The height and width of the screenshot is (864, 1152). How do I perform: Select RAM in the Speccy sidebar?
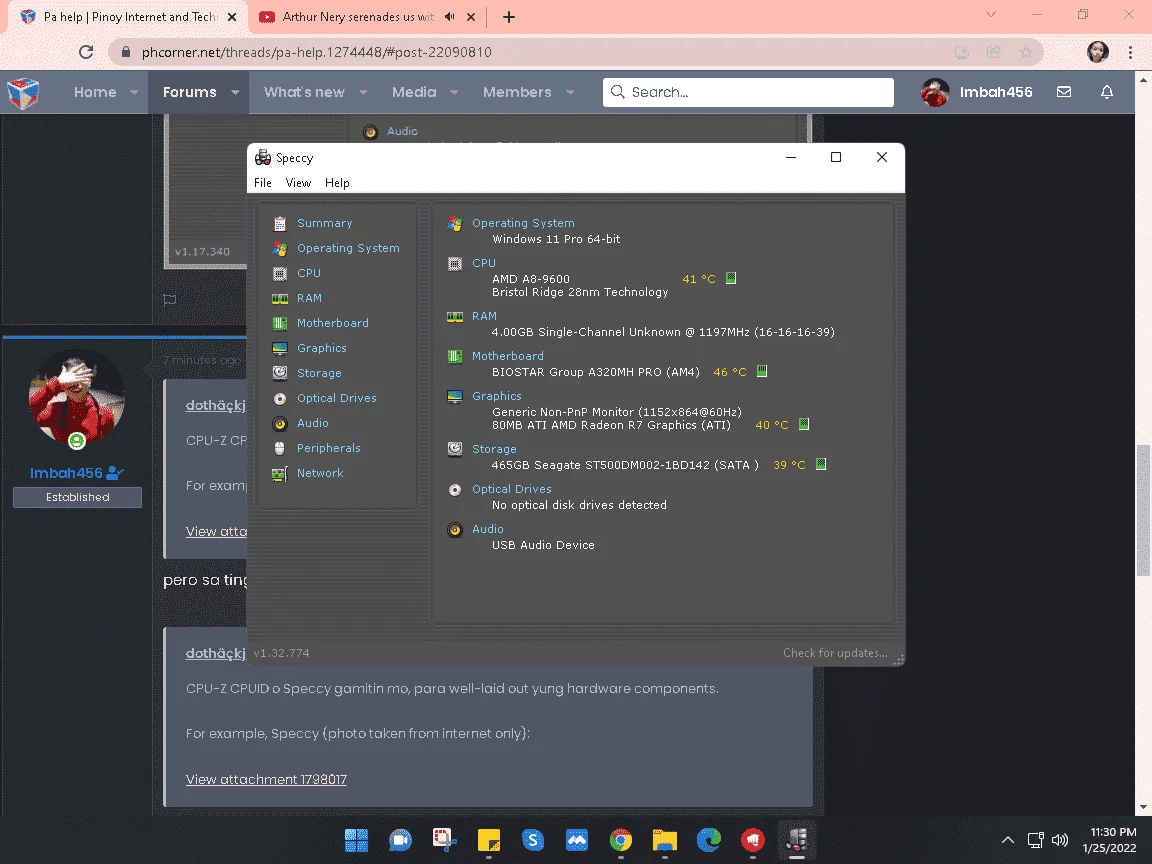309,298
